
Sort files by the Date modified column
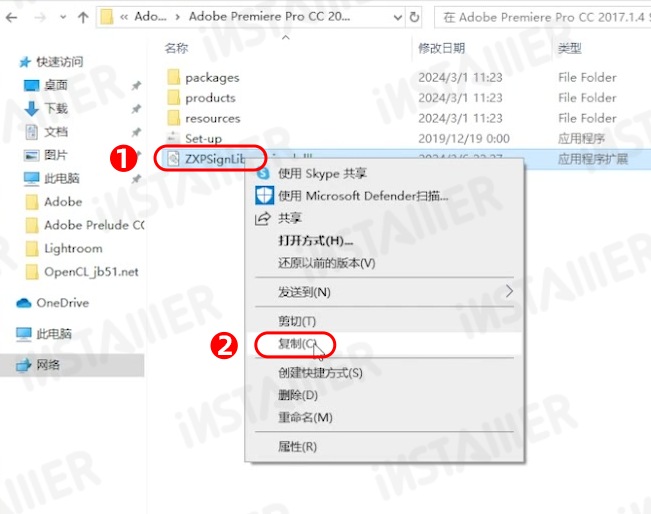[x=441, y=48]
